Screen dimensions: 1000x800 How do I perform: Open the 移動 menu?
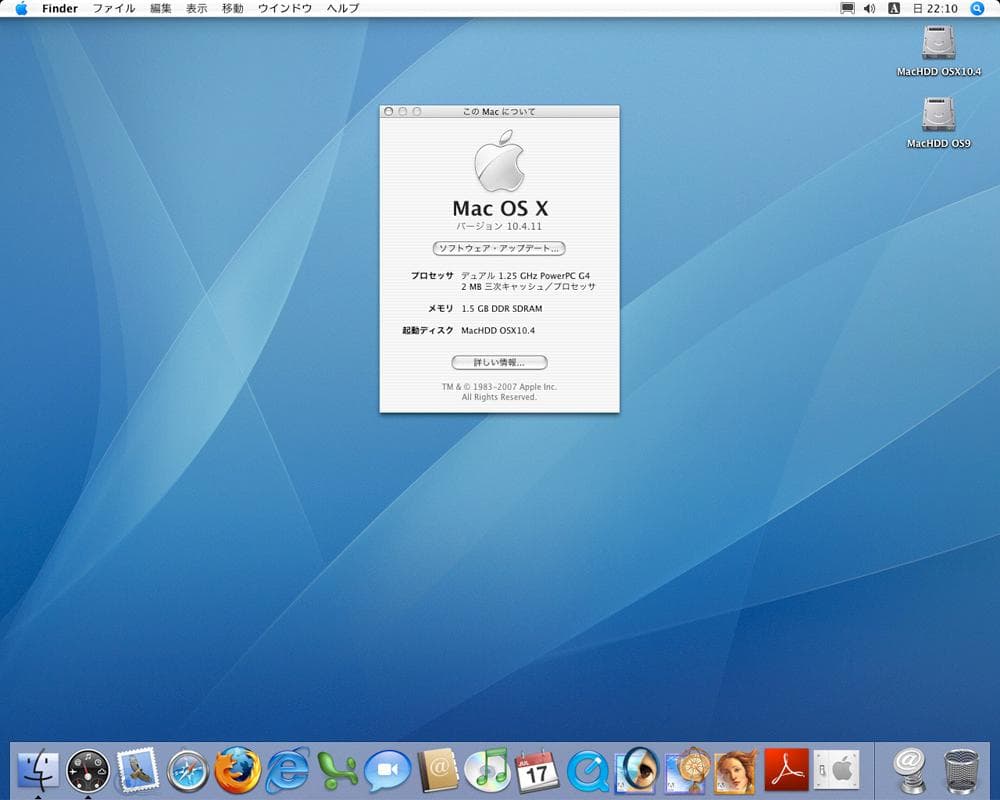[232, 8]
